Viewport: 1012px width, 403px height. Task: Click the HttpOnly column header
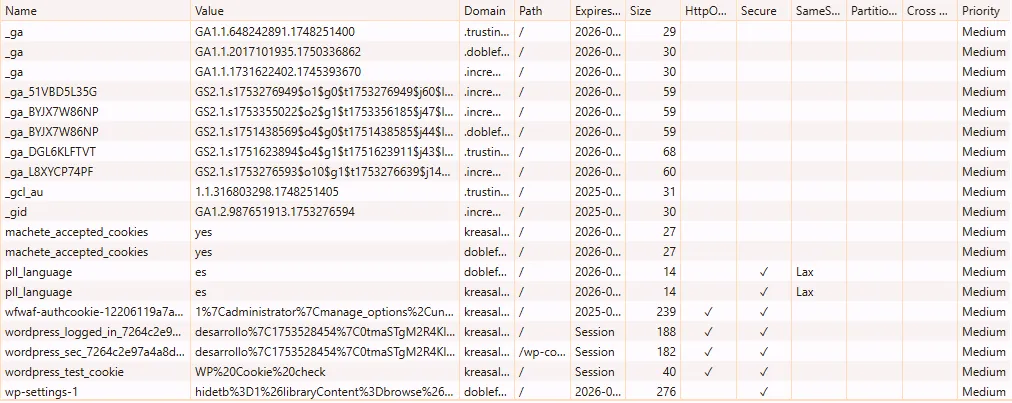(708, 11)
